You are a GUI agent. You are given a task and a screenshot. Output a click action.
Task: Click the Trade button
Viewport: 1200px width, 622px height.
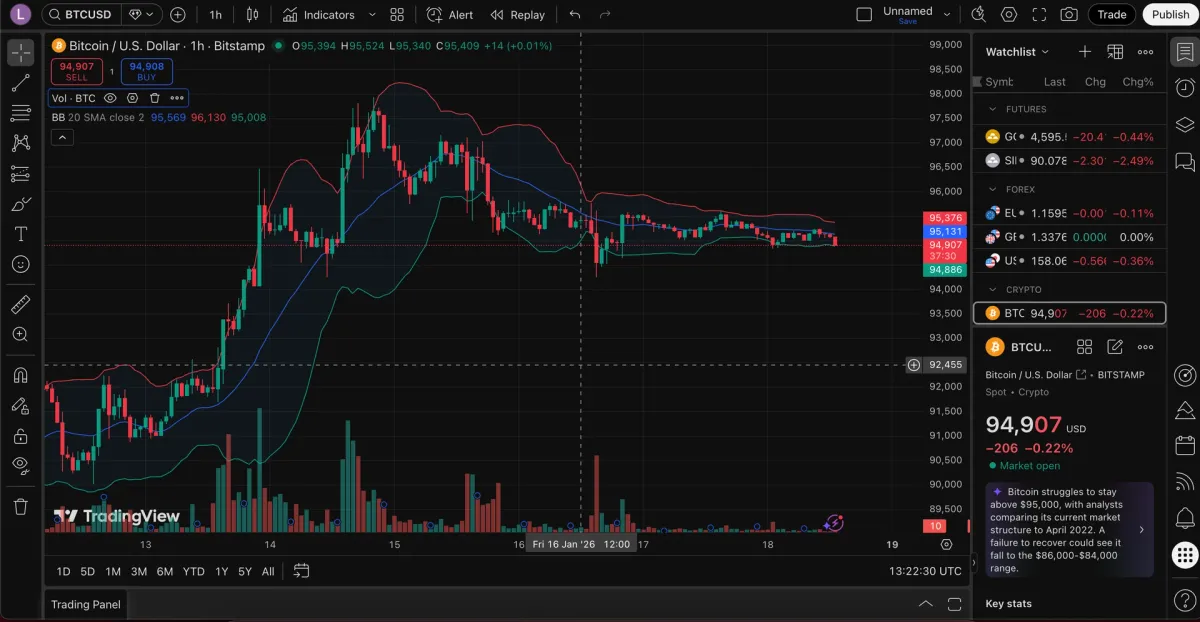(x=1112, y=15)
